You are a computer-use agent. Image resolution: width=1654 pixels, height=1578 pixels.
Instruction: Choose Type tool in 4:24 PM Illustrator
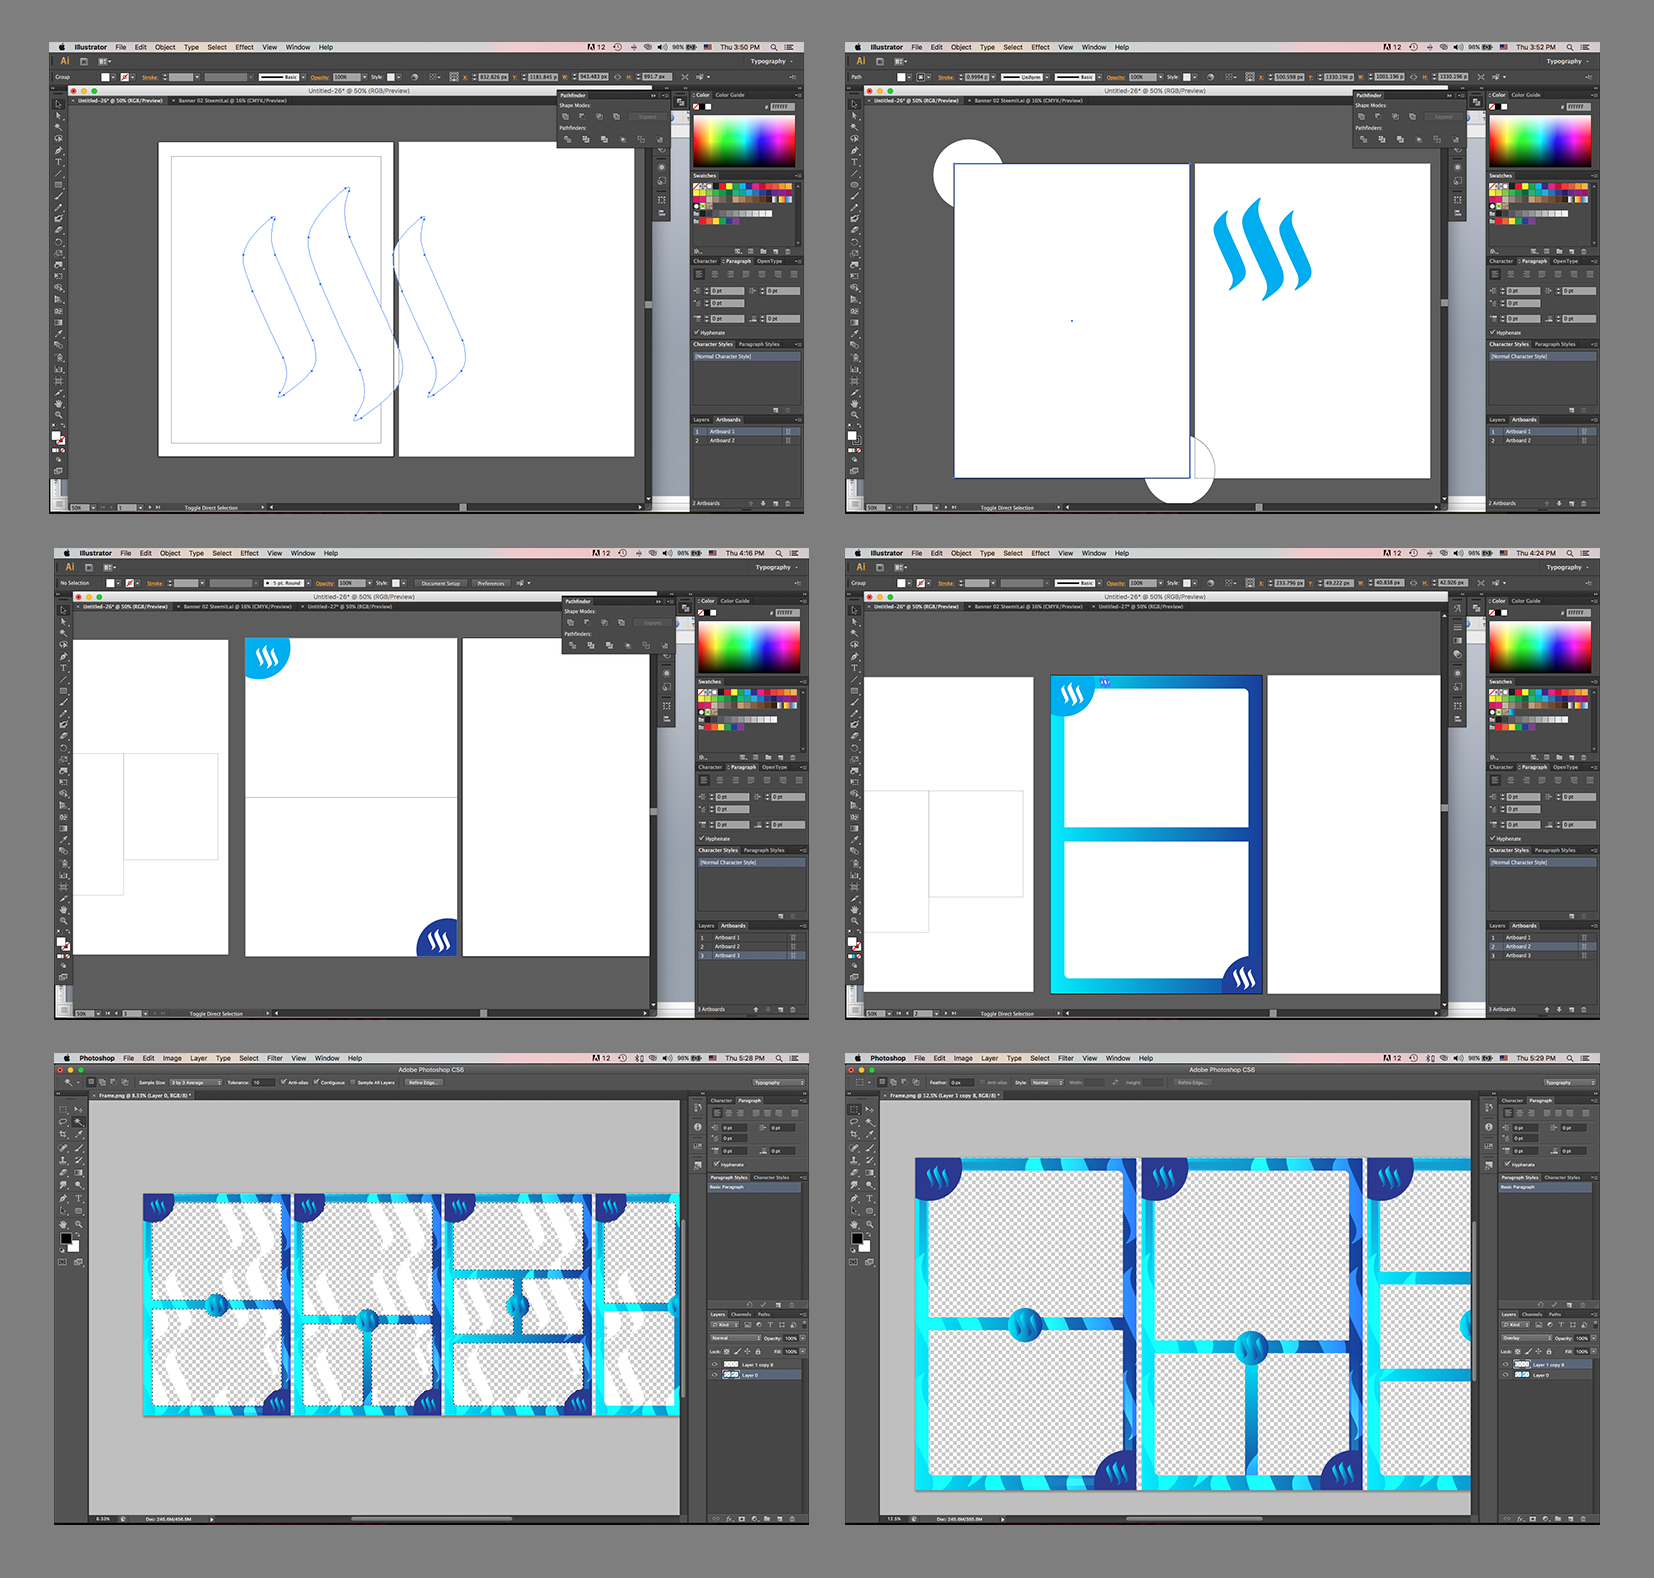854,668
